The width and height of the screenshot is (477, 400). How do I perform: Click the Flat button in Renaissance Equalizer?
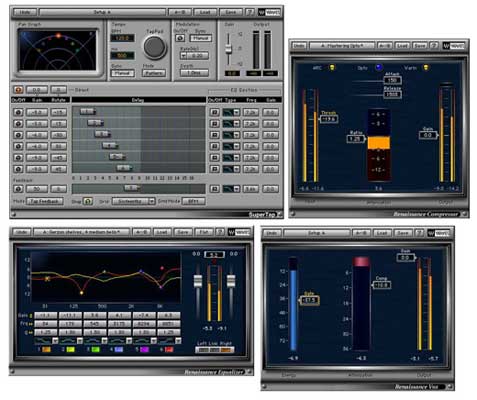(x=203, y=232)
